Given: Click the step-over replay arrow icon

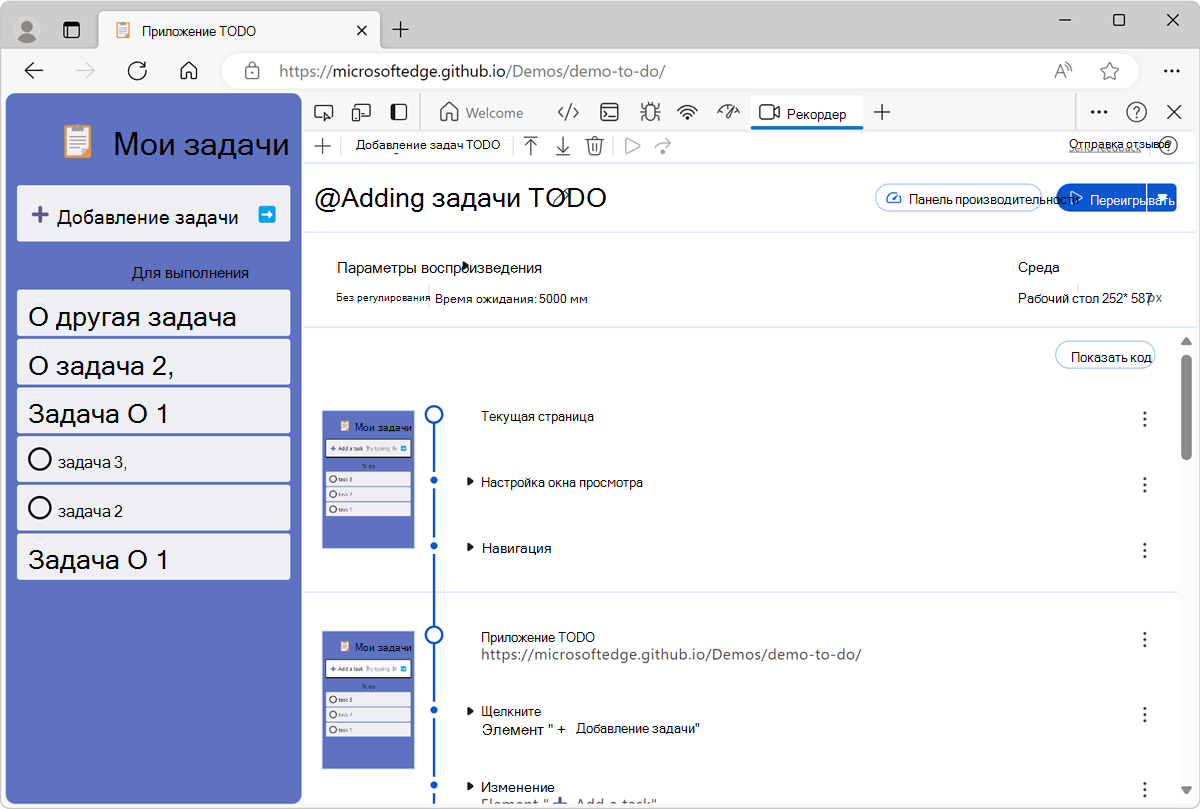Looking at the screenshot, I should (x=662, y=146).
